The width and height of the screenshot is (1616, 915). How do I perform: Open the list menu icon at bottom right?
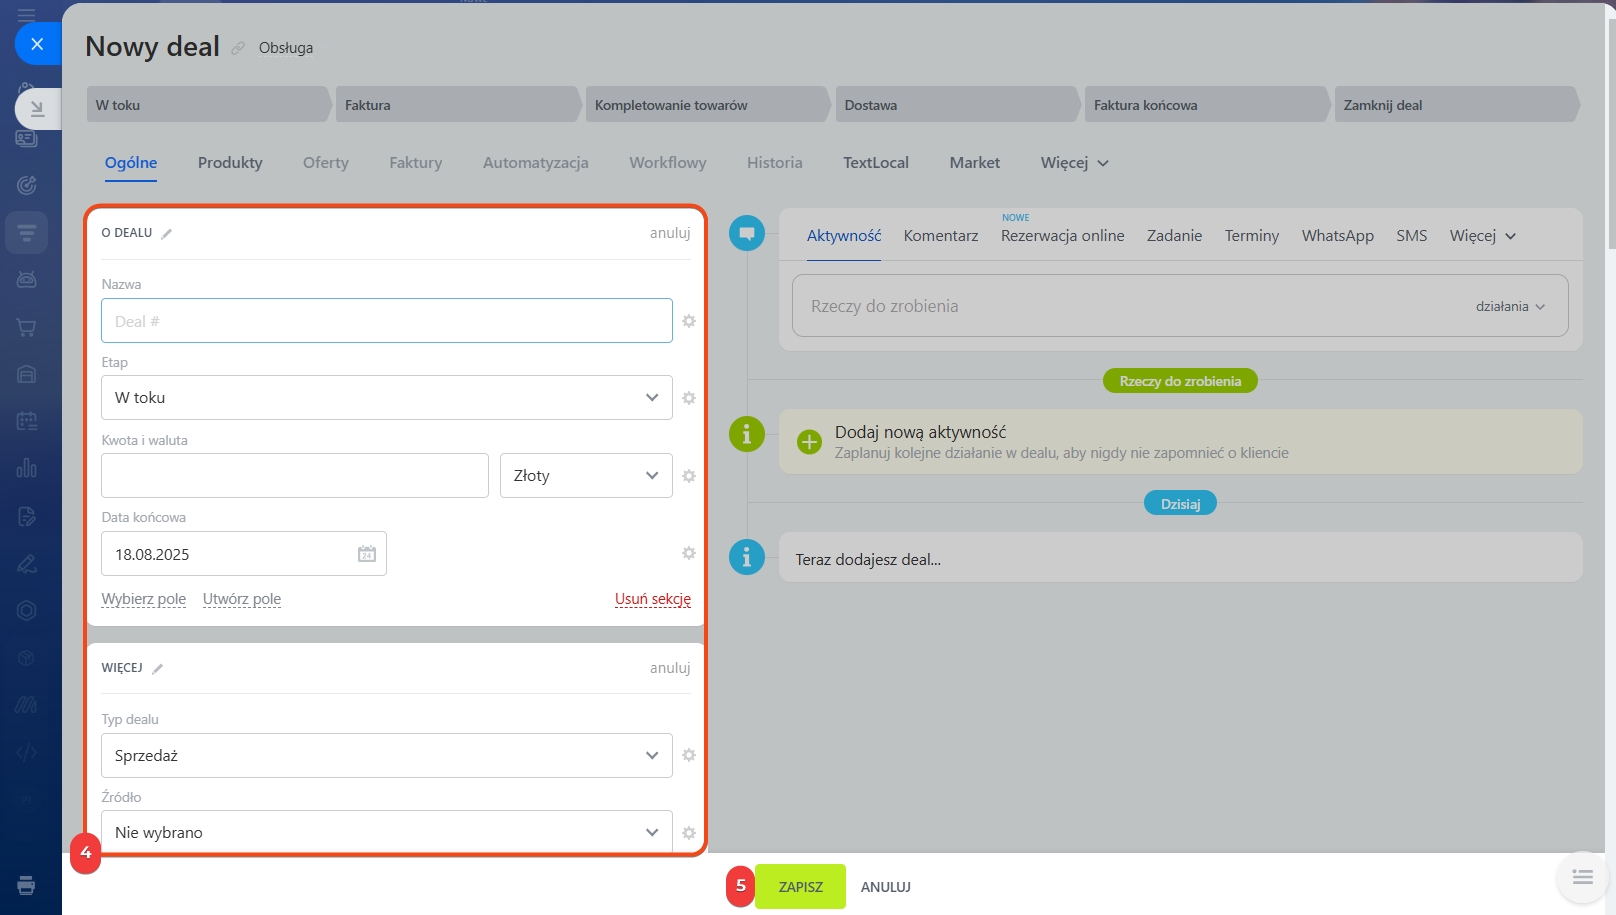pyautogui.click(x=1582, y=877)
